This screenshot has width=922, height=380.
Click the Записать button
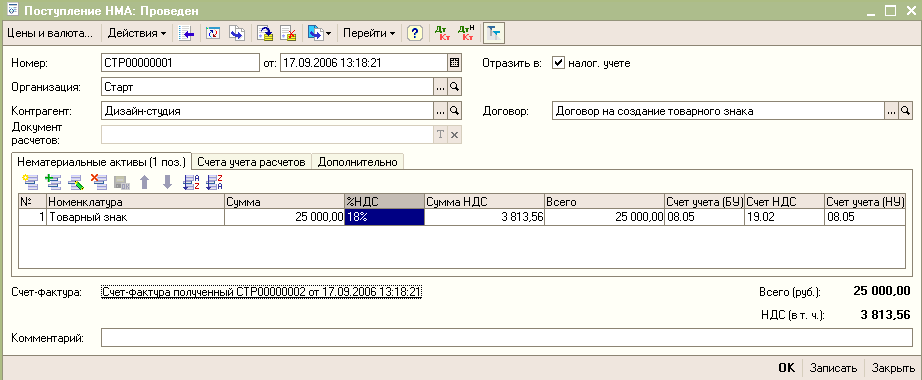[x=833, y=368]
